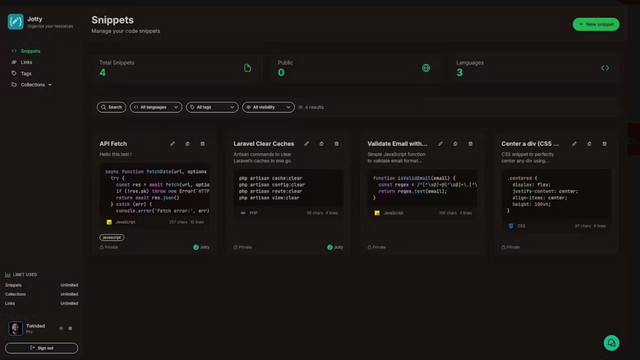Click the Languages code brackets icon
The width and height of the screenshot is (640, 360).
605,68
